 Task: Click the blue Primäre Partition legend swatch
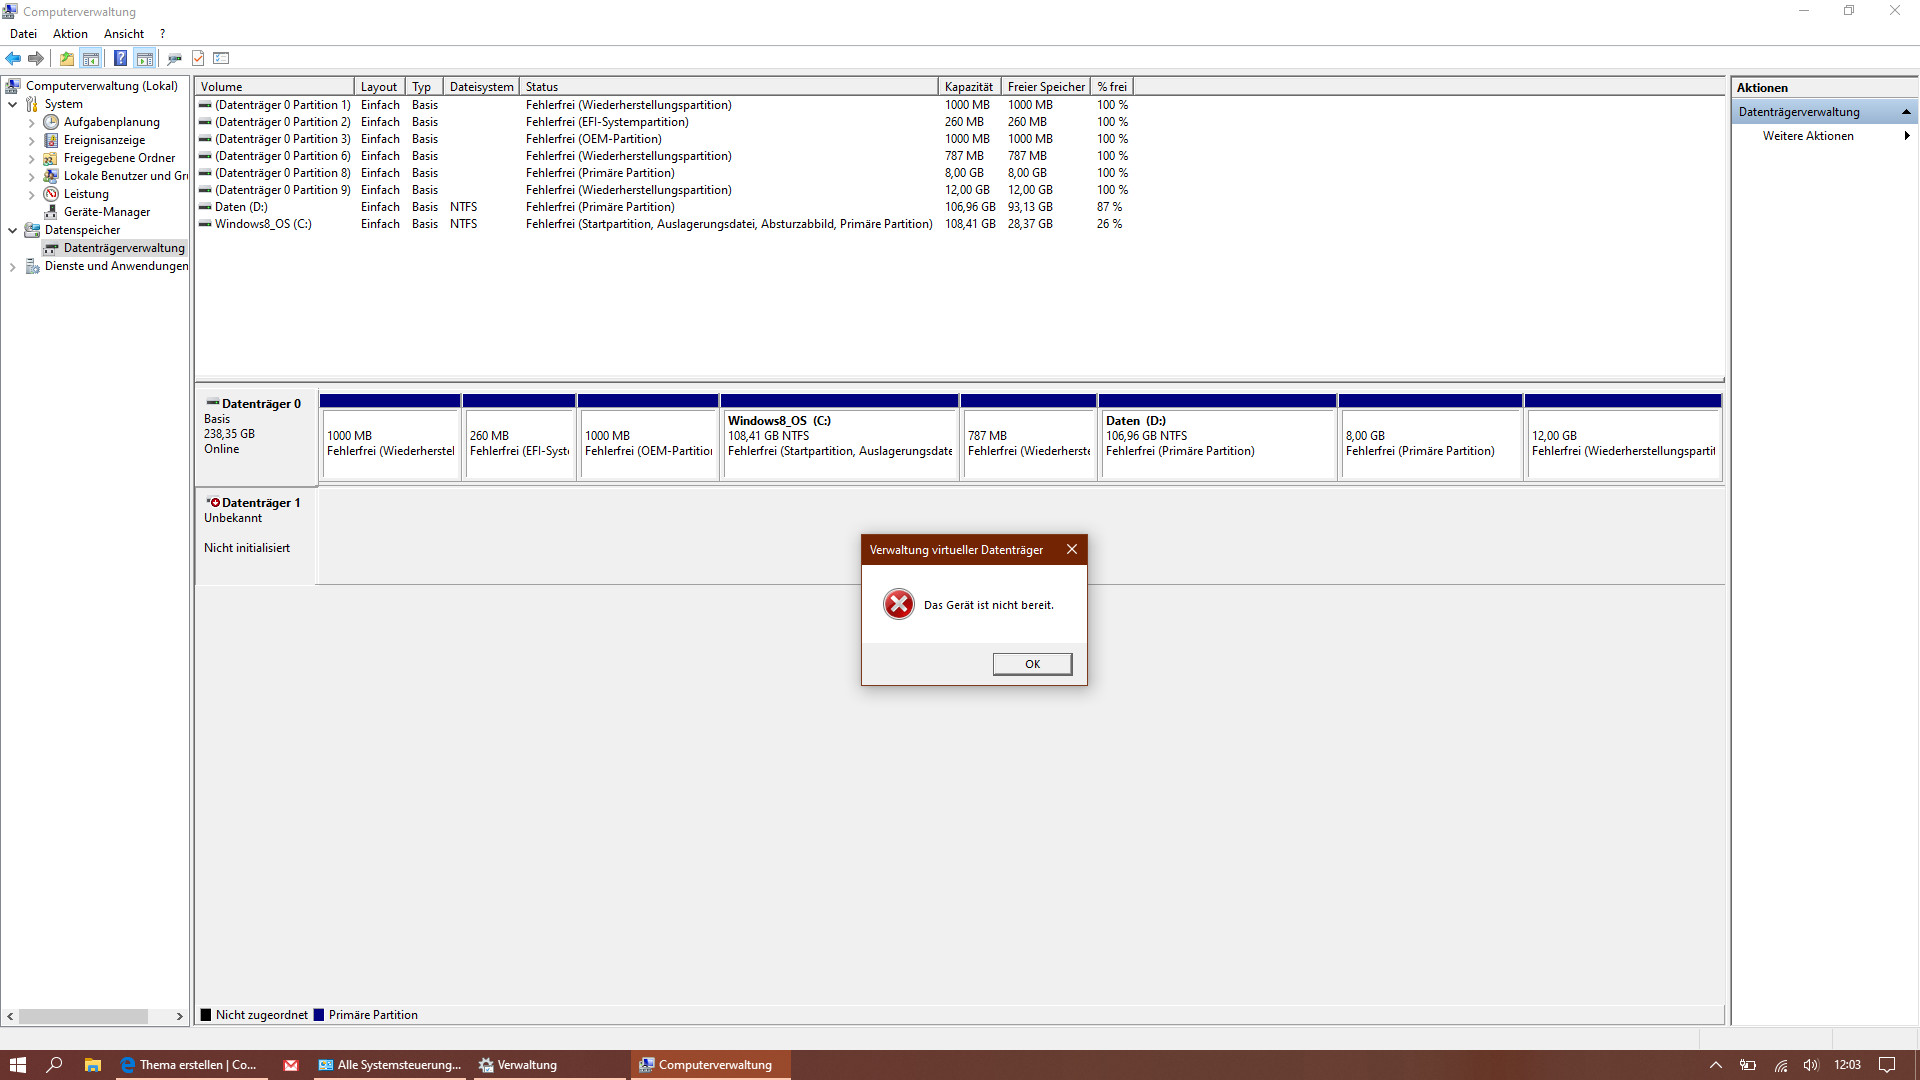[319, 1015]
